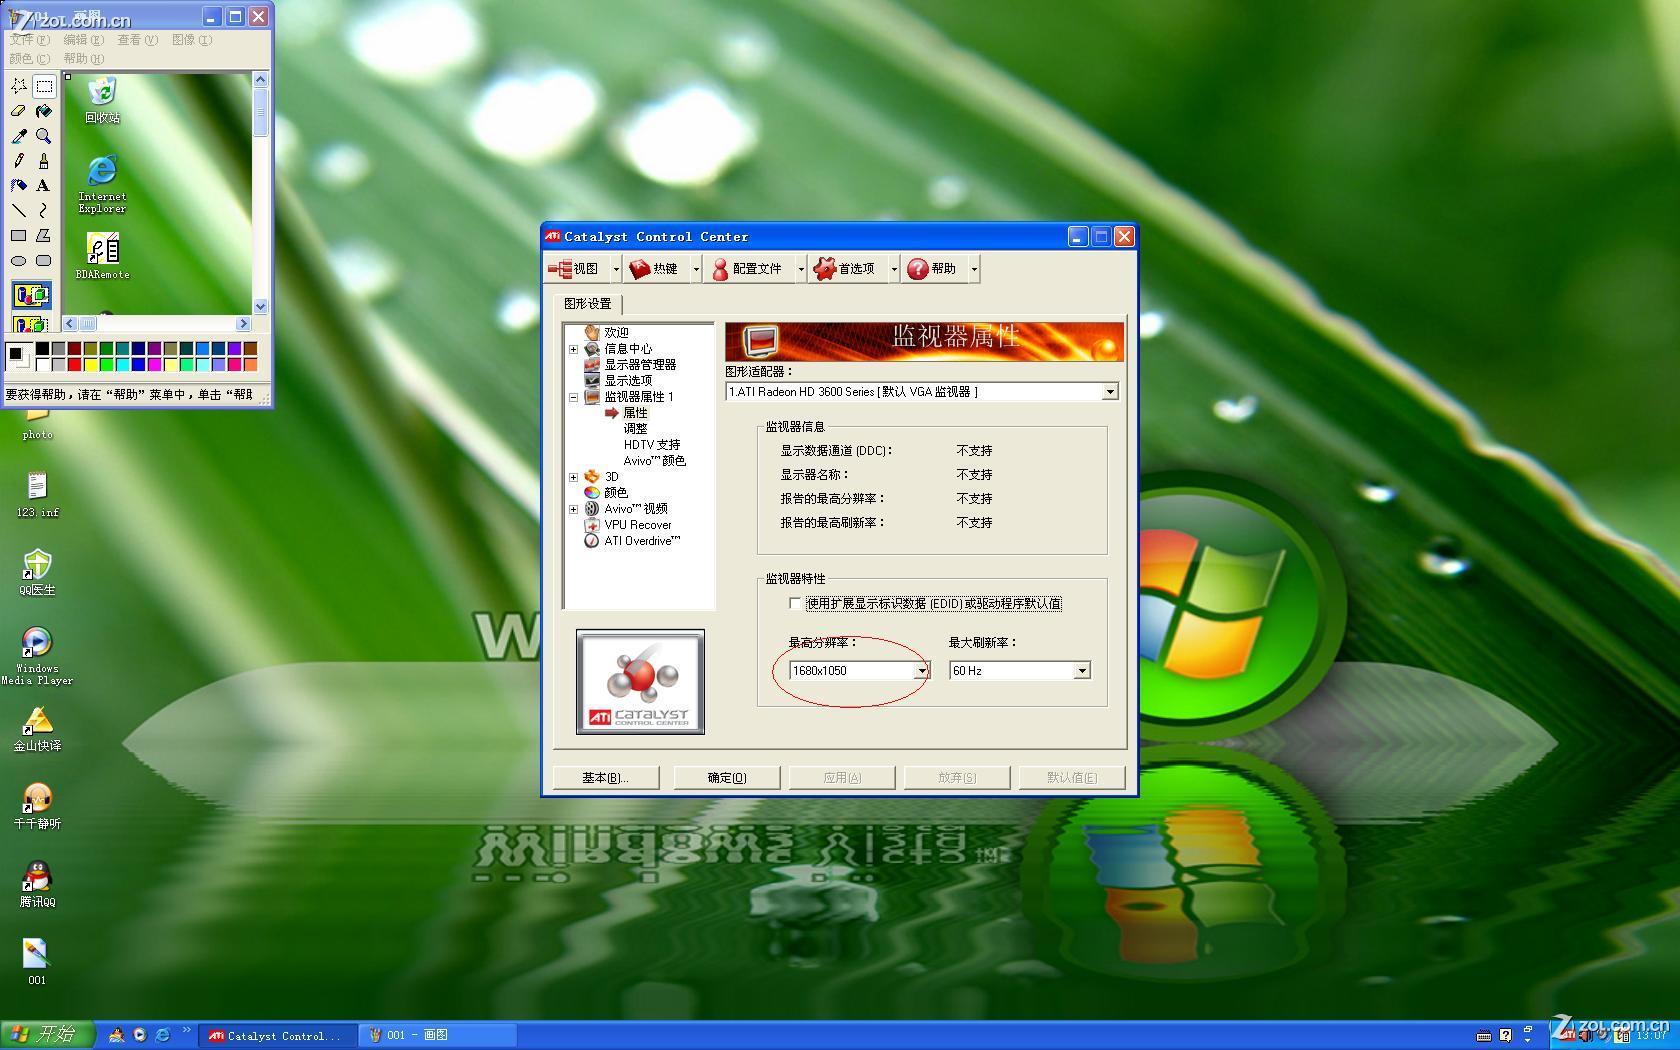Image resolution: width=1680 pixels, height=1050 pixels.
Task: Click the 123.inf file on desktop
Action: coord(37,495)
